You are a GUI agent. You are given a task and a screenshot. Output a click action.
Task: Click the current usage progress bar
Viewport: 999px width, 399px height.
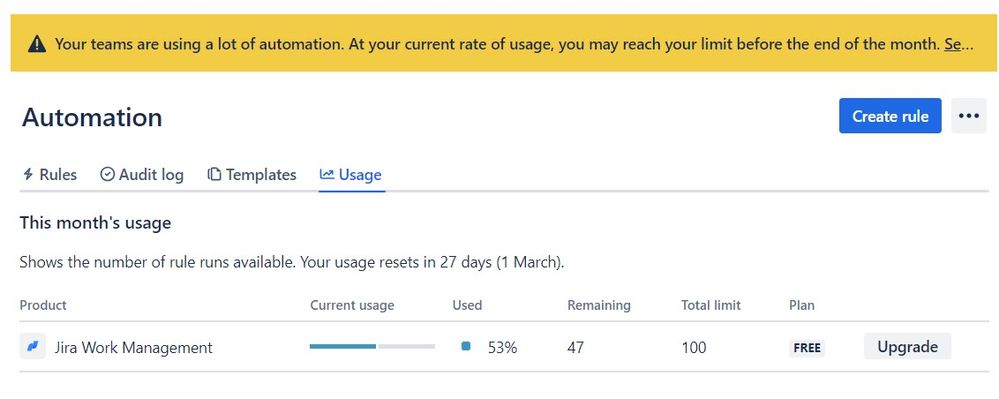click(372, 346)
